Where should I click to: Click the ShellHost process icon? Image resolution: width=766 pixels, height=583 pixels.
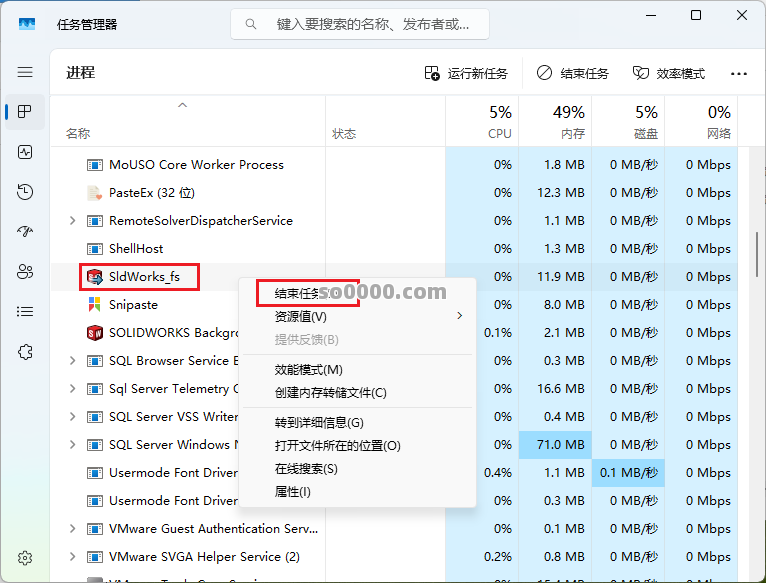94,249
